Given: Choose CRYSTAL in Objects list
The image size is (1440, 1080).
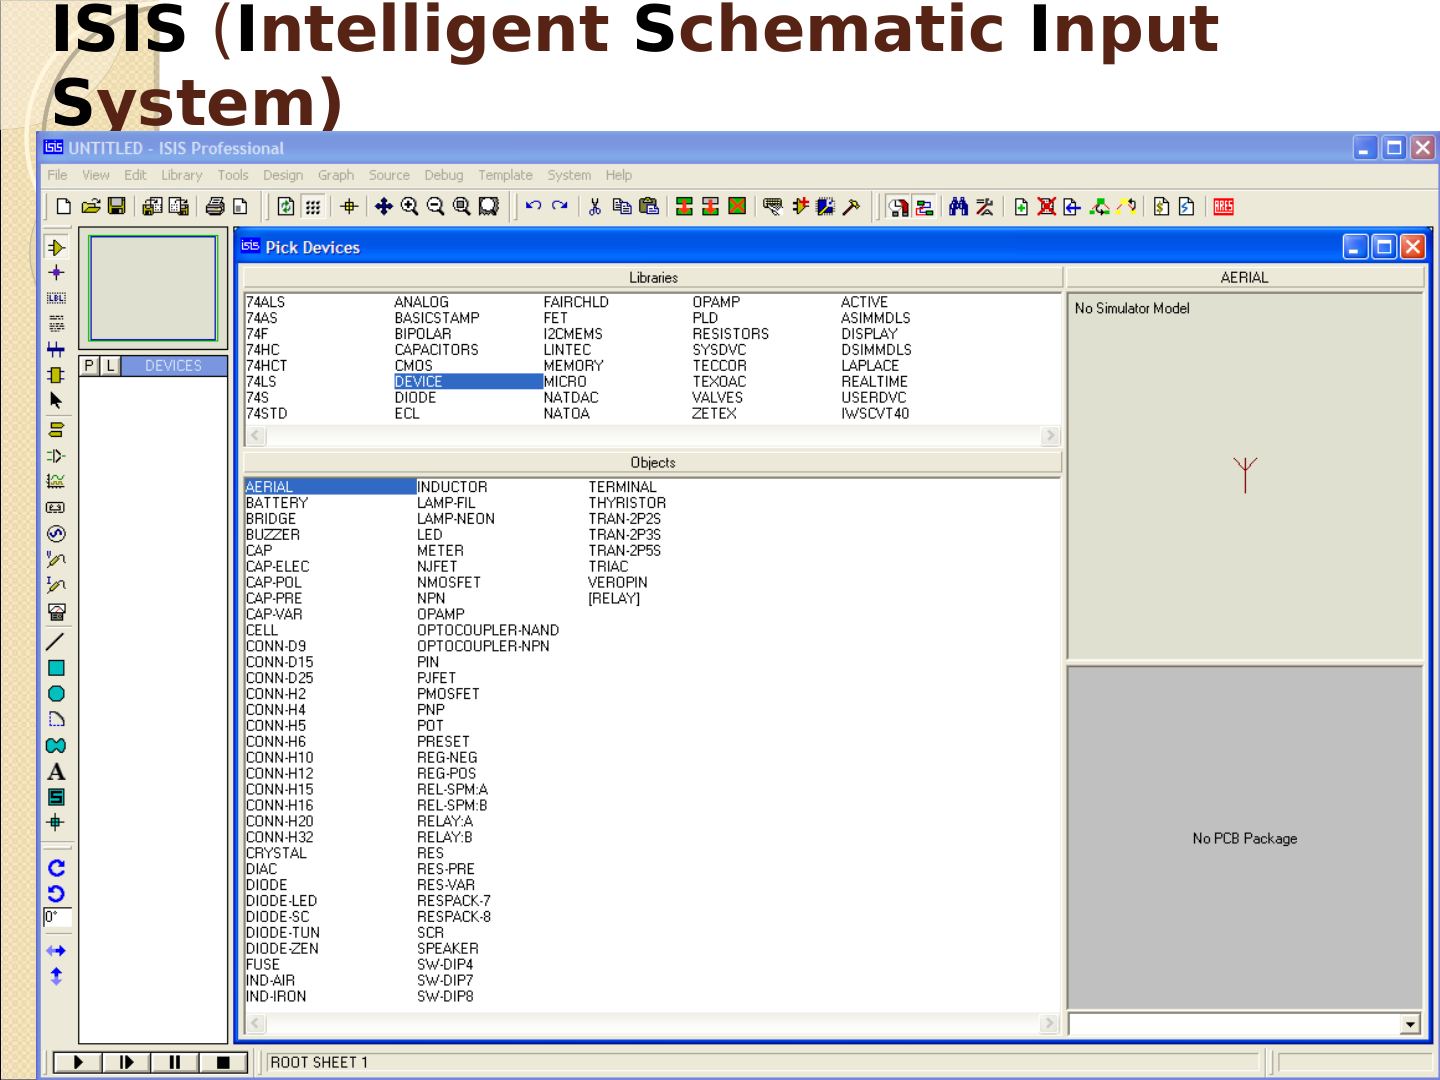Looking at the screenshot, I should tap(276, 853).
